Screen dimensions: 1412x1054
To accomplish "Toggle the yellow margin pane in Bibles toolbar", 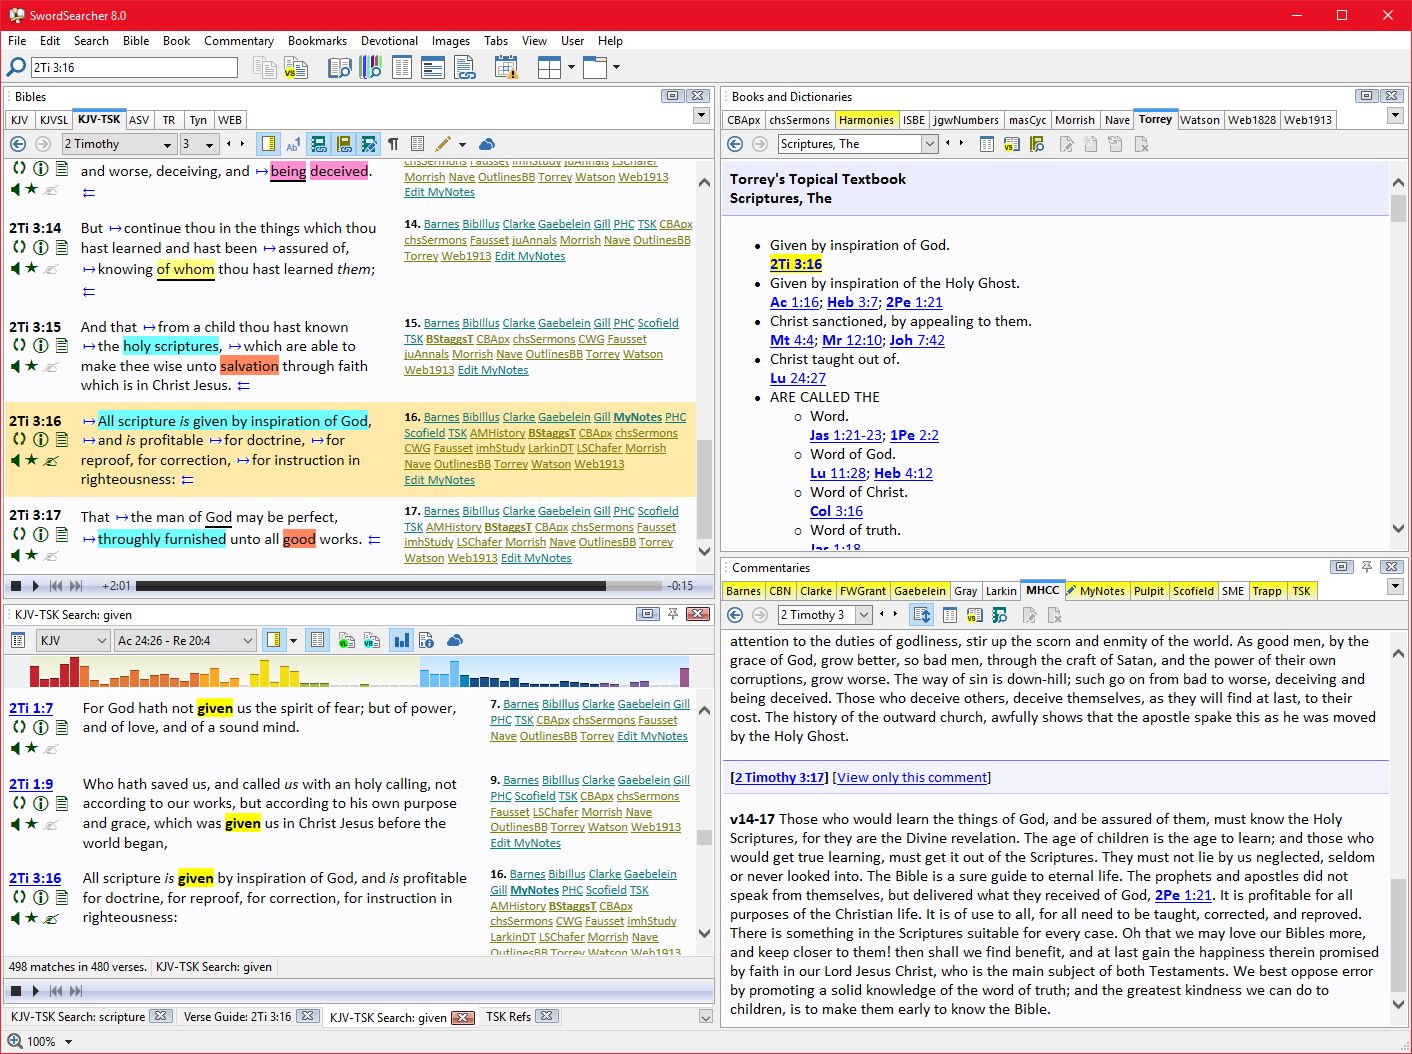I will (268, 144).
